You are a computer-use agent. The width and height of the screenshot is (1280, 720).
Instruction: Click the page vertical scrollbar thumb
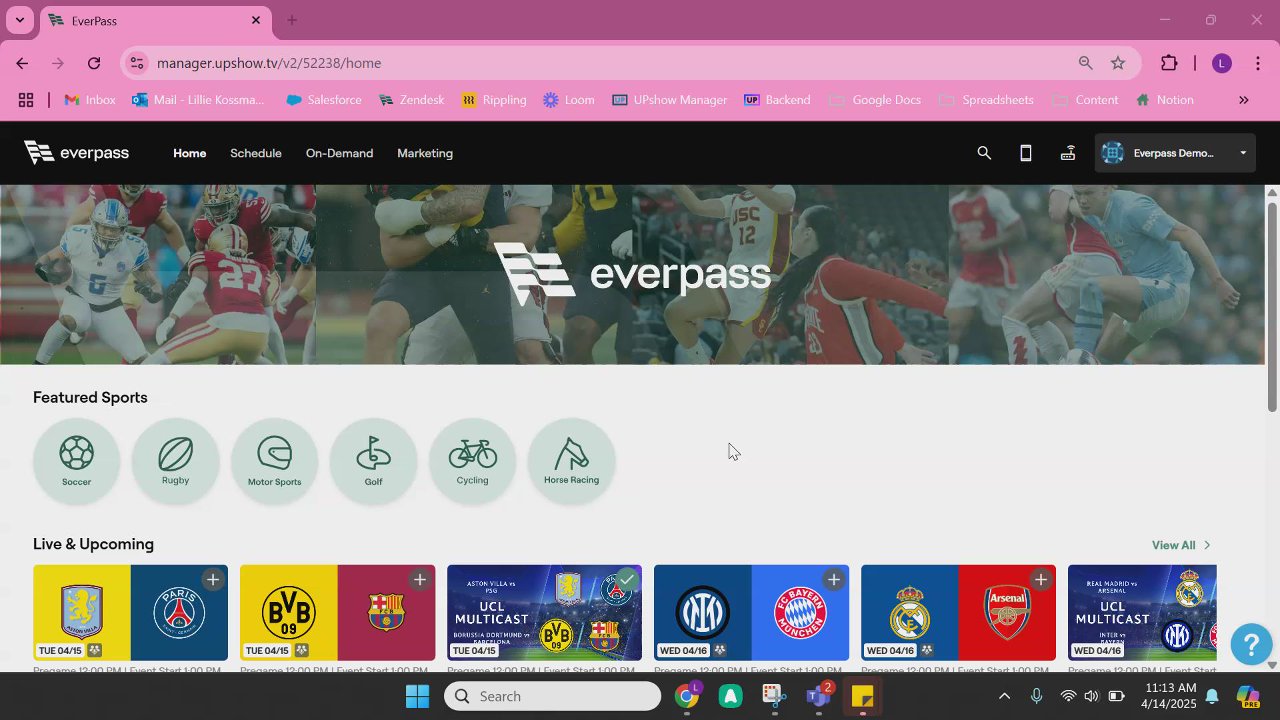coord(1272,305)
